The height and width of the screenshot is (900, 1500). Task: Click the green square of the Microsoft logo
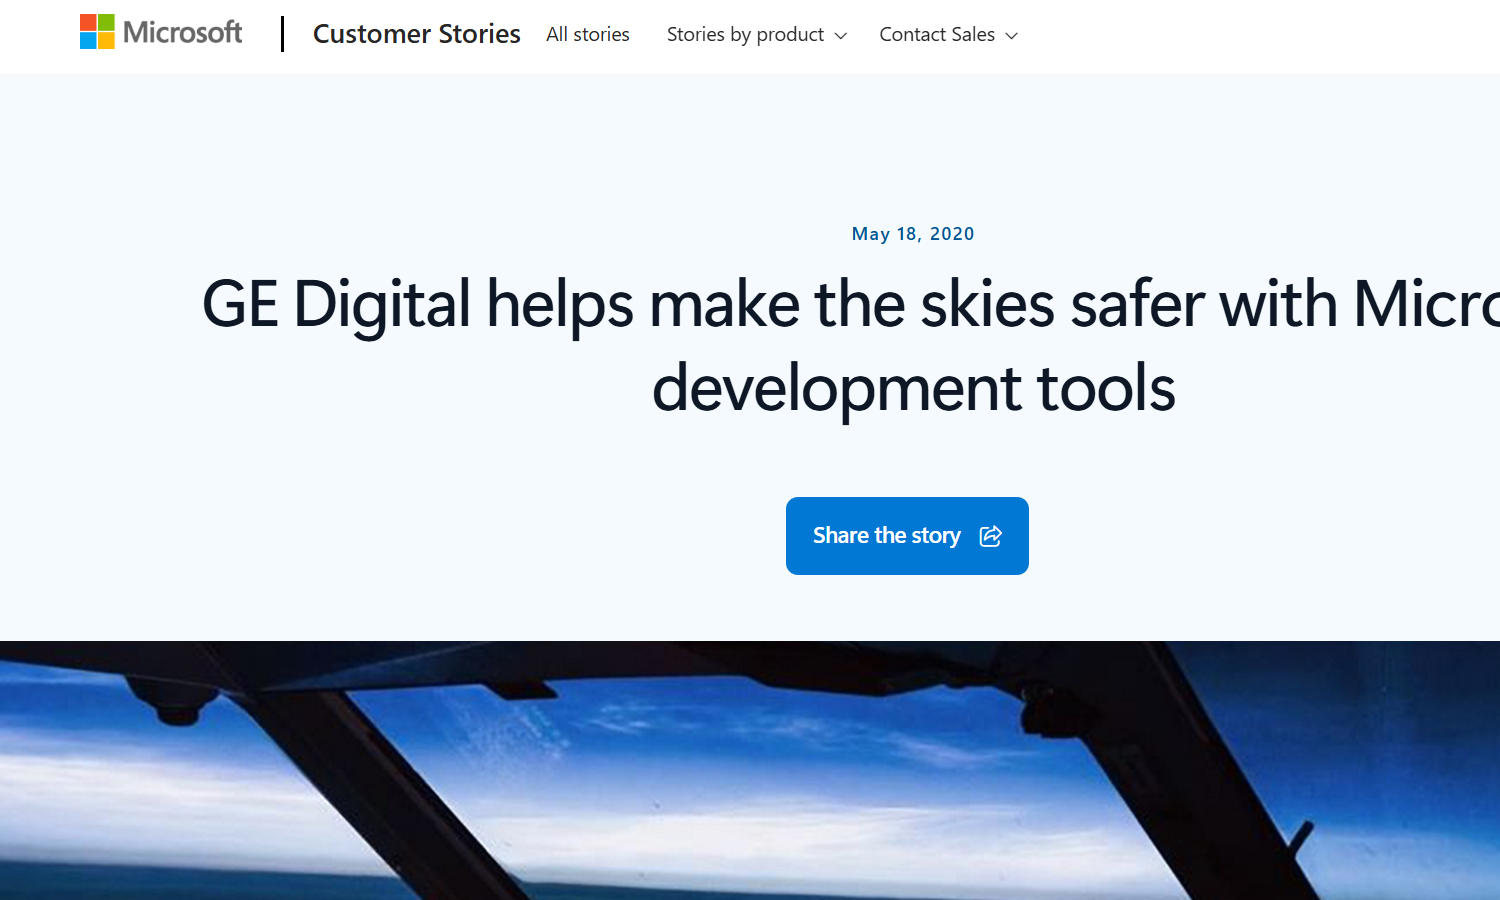(x=106, y=23)
